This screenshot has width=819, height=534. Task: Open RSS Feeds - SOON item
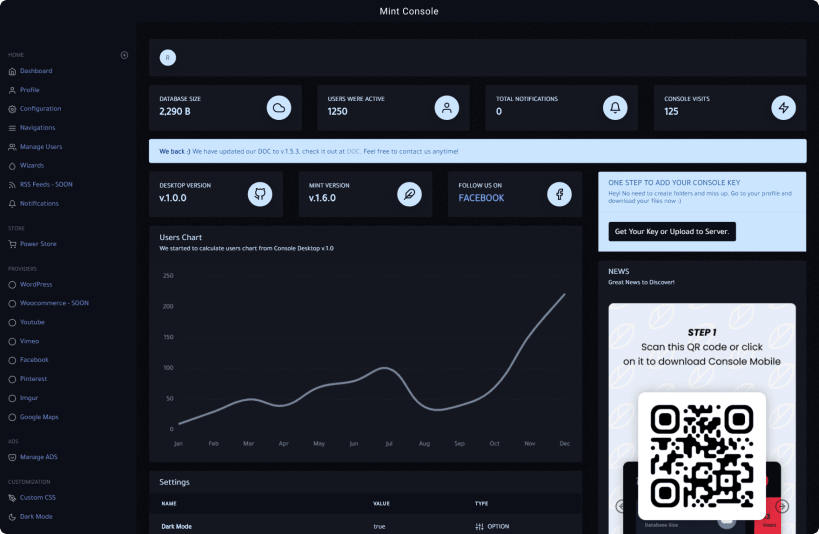click(x=46, y=184)
